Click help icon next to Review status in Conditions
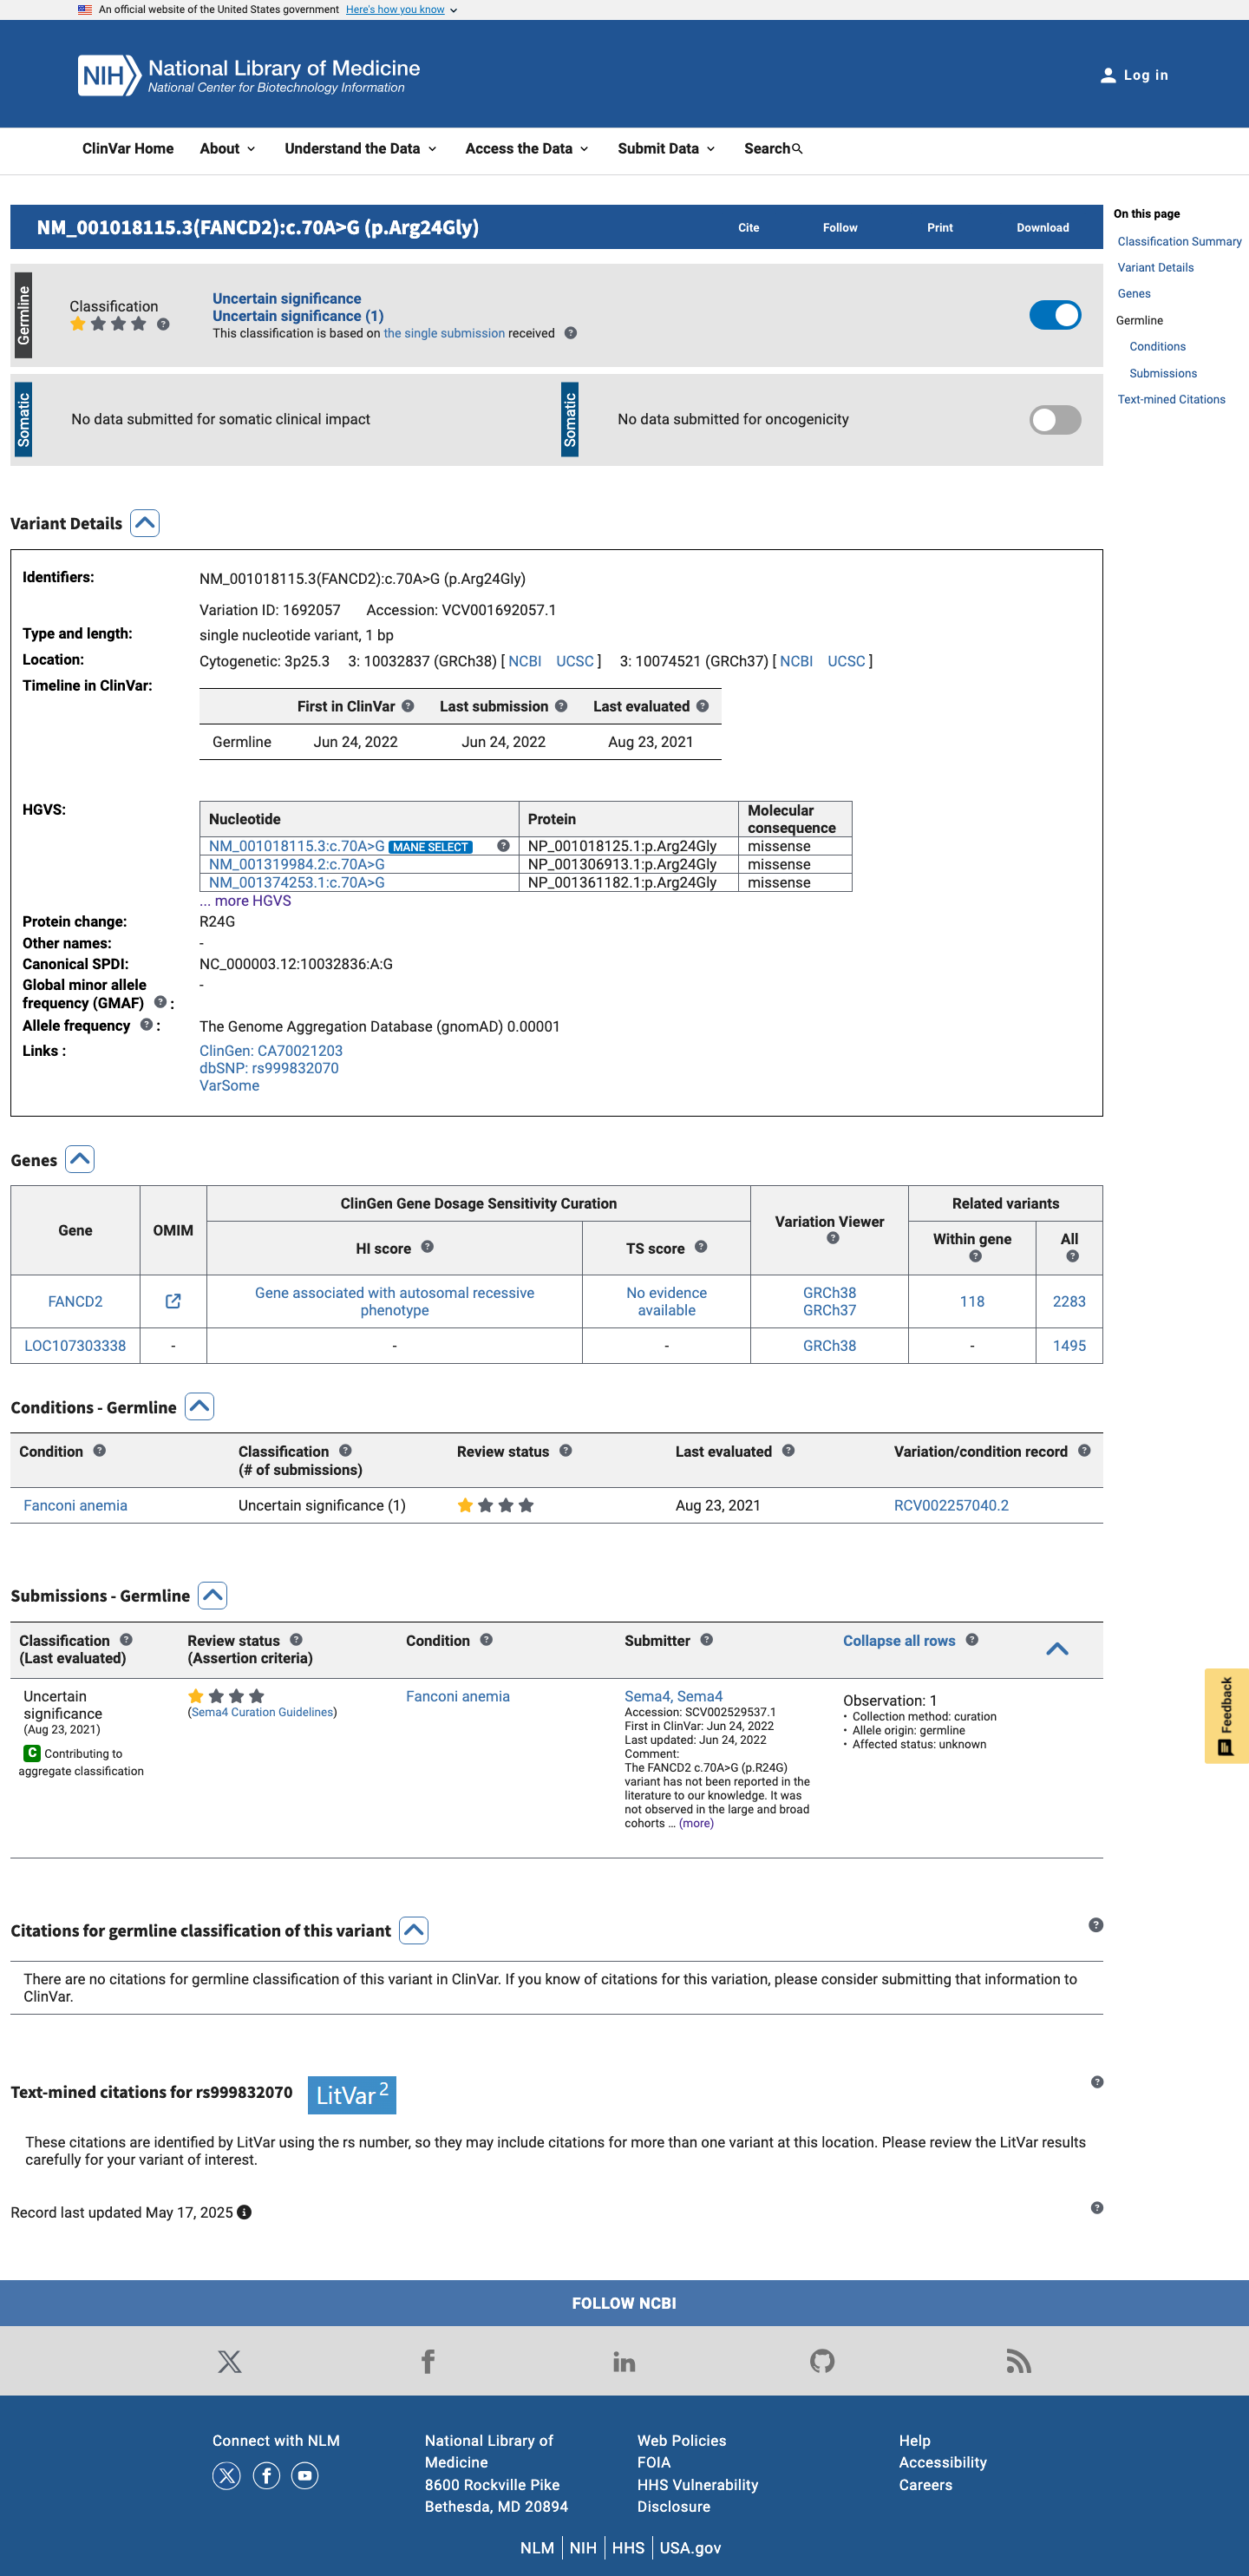This screenshot has width=1249, height=2576. [566, 1451]
